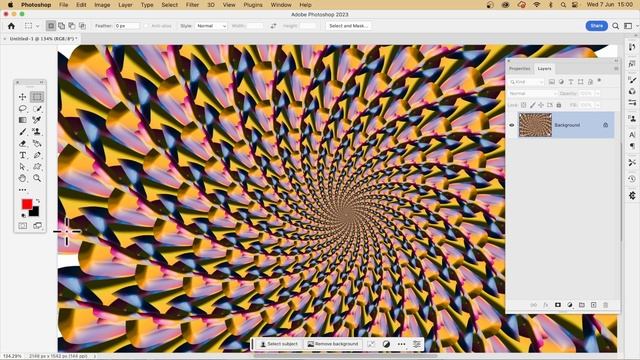The height and width of the screenshot is (360, 640).
Task: Open the Style dropdown set to Normal
Action: tap(211, 26)
